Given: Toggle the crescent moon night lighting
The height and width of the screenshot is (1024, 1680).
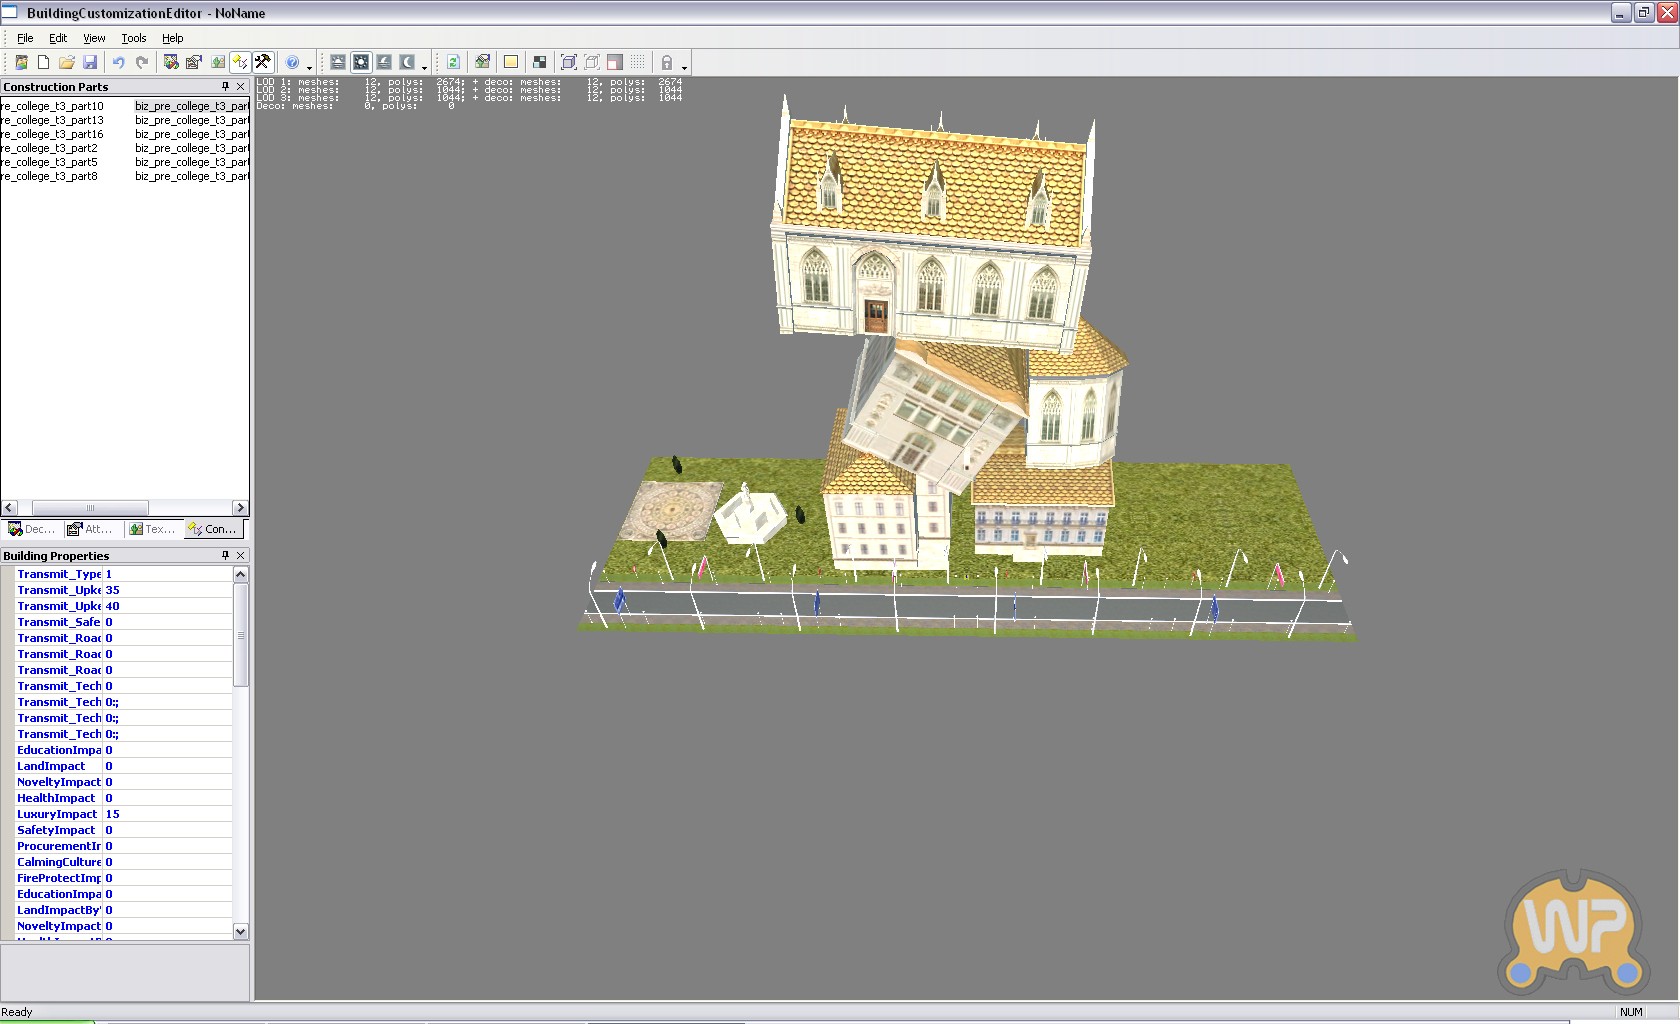Looking at the screenshot, I should pyautogui.click(x=407, y=62).
